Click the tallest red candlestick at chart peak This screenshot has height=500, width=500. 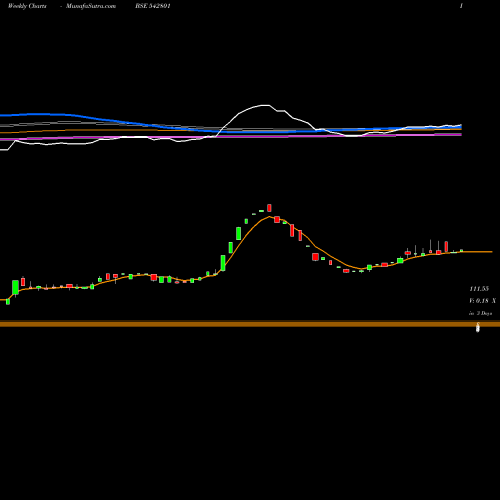(x=269, y=208)
